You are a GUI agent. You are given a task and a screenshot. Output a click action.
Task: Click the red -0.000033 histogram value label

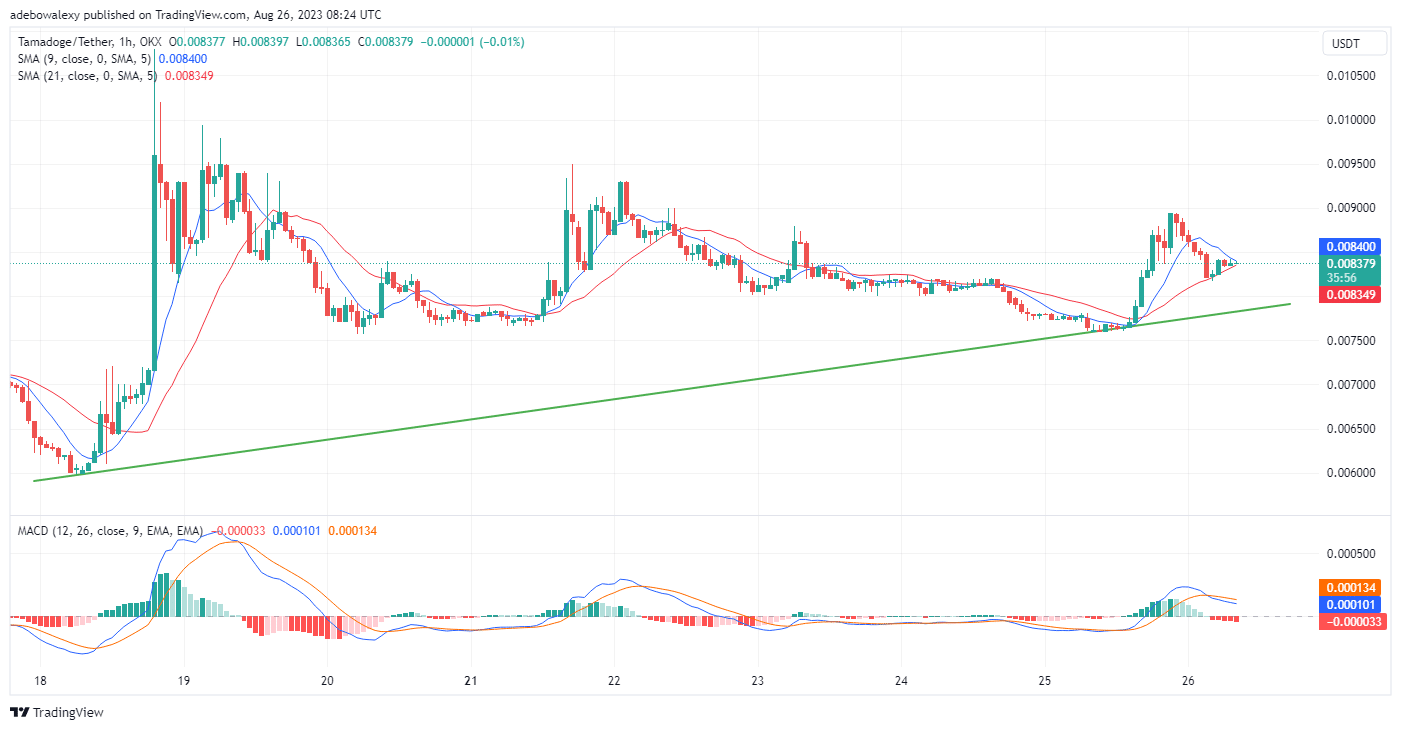1353,622
